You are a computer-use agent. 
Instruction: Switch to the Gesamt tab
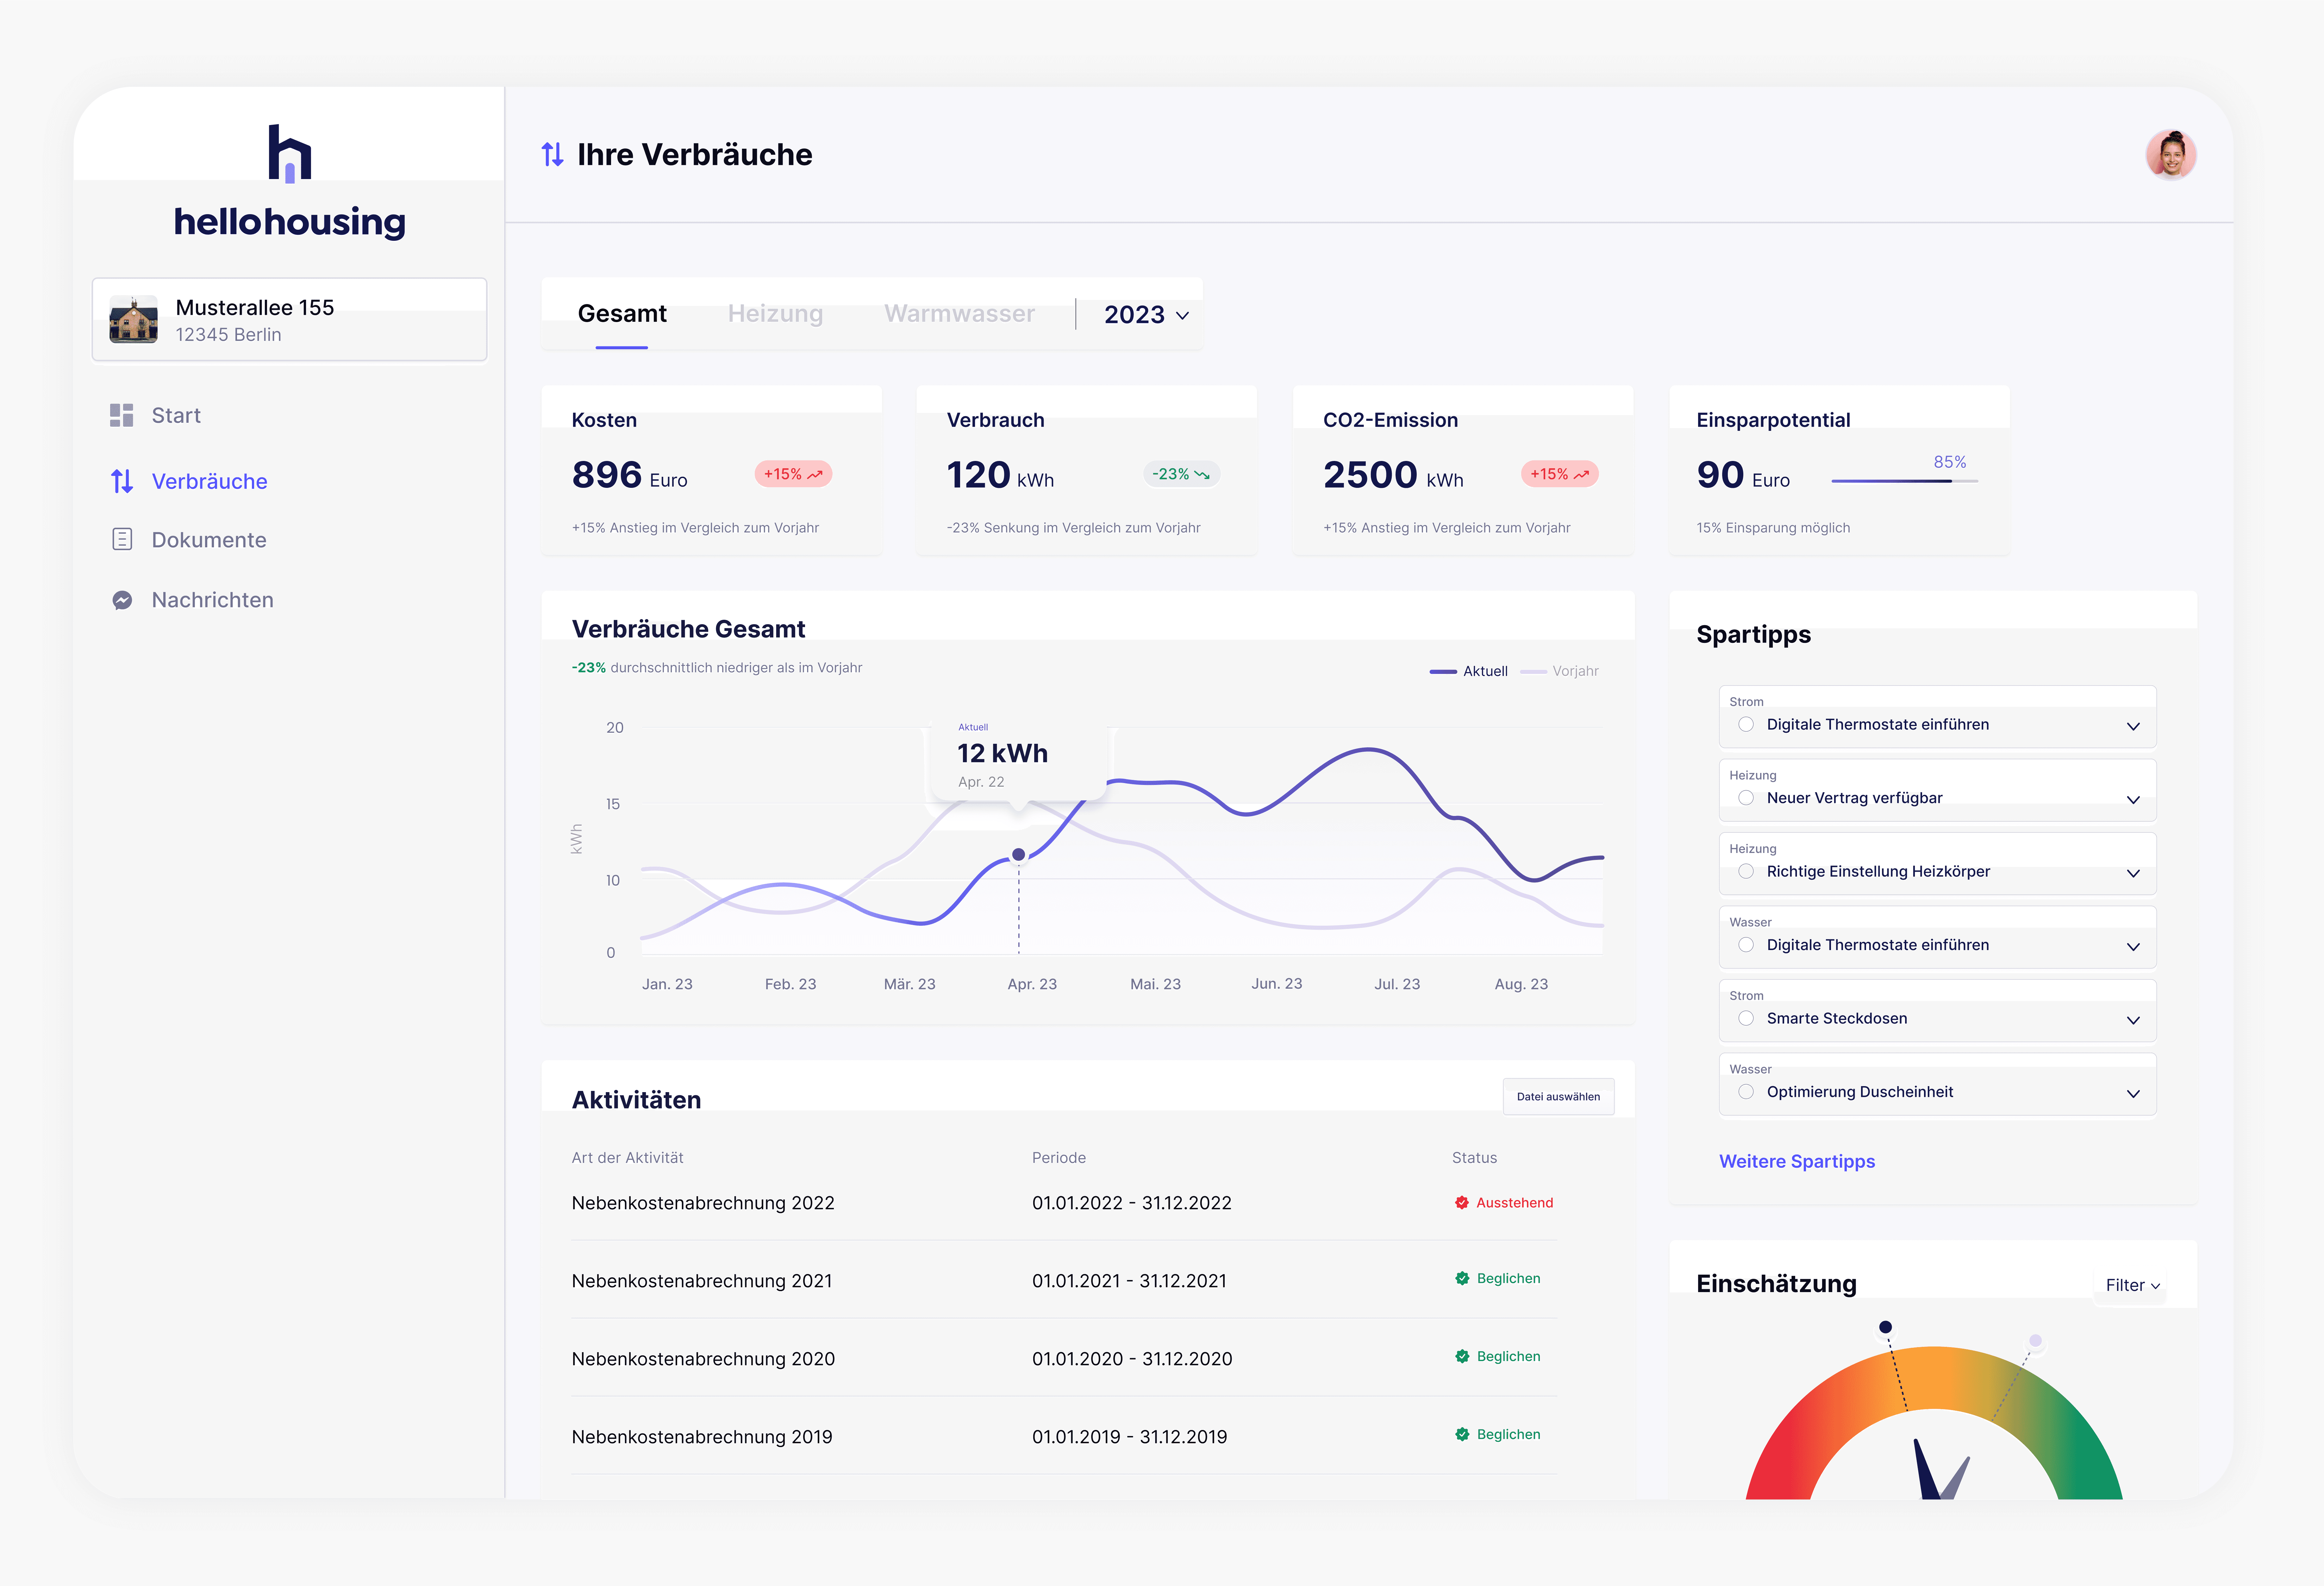click(622, 314)
